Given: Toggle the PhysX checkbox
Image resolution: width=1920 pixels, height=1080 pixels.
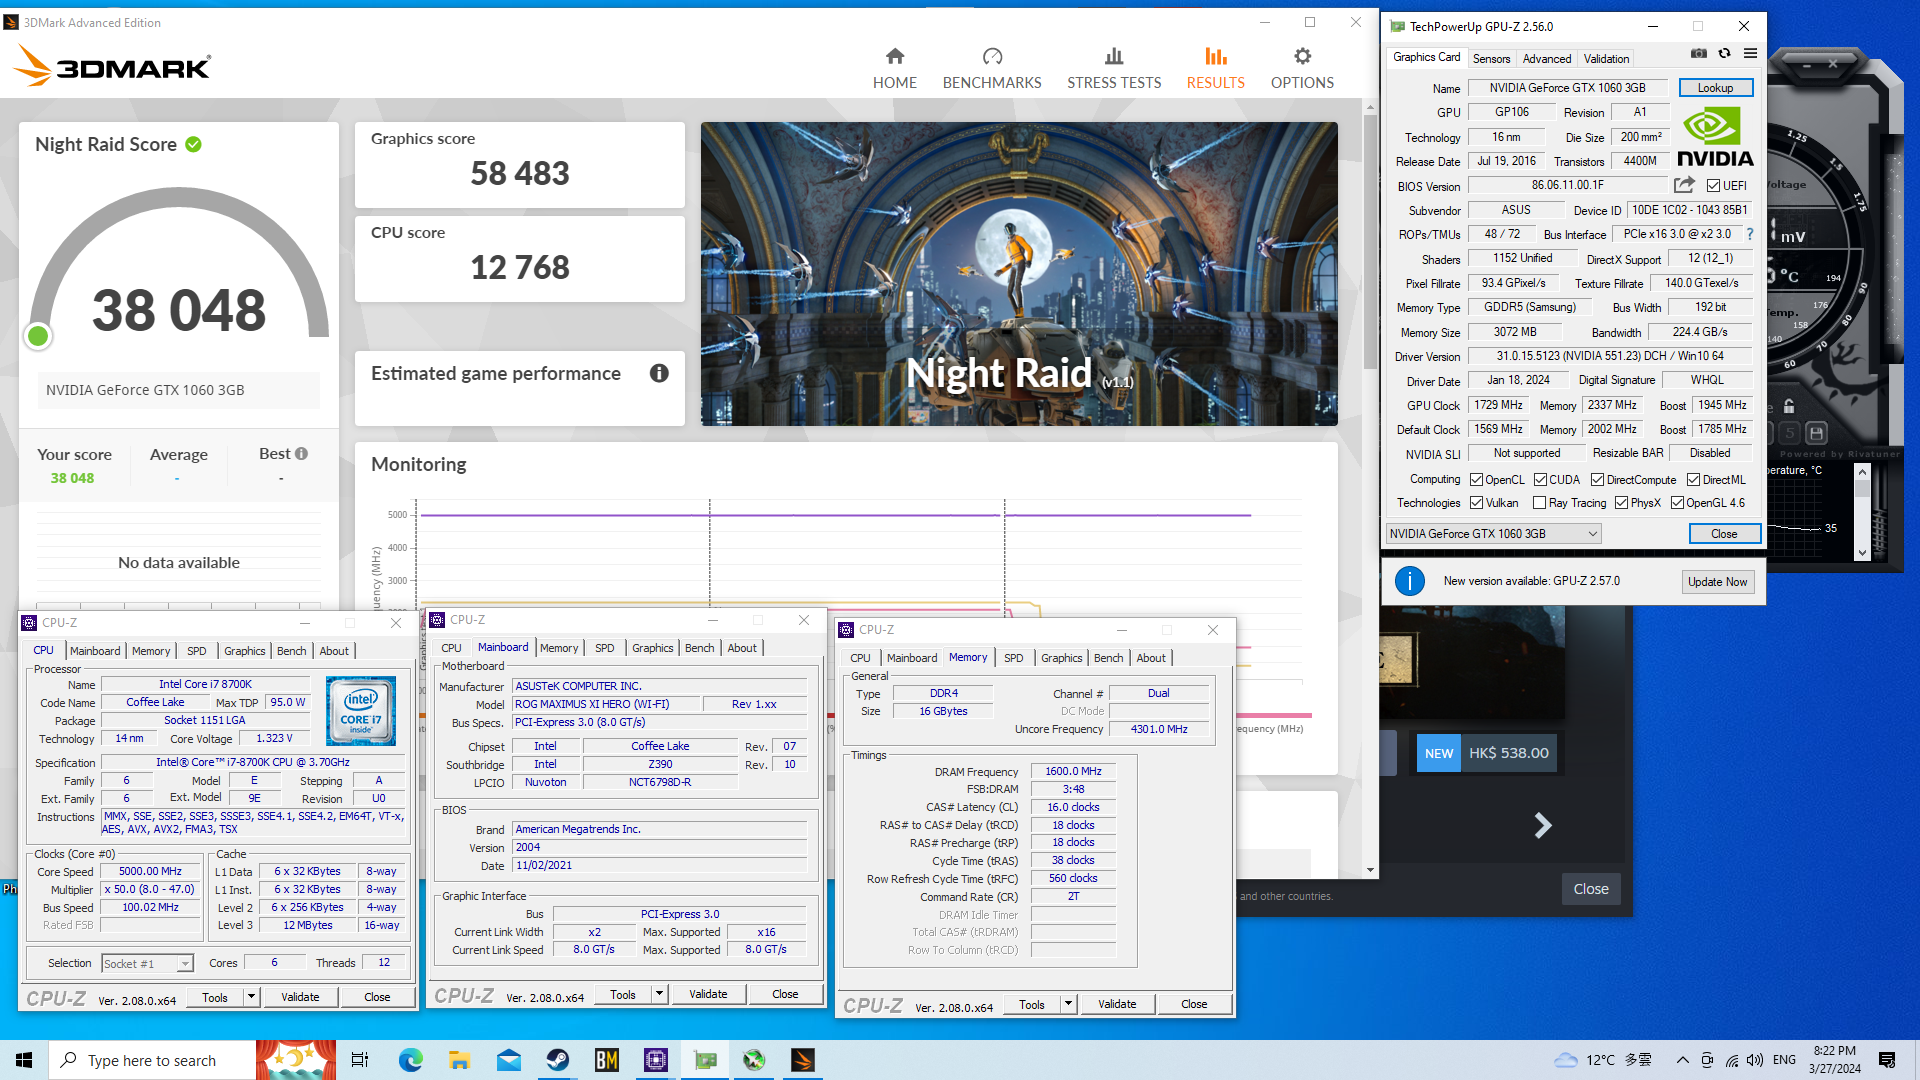Looking at the screenshot, I should pos(1621,503).
